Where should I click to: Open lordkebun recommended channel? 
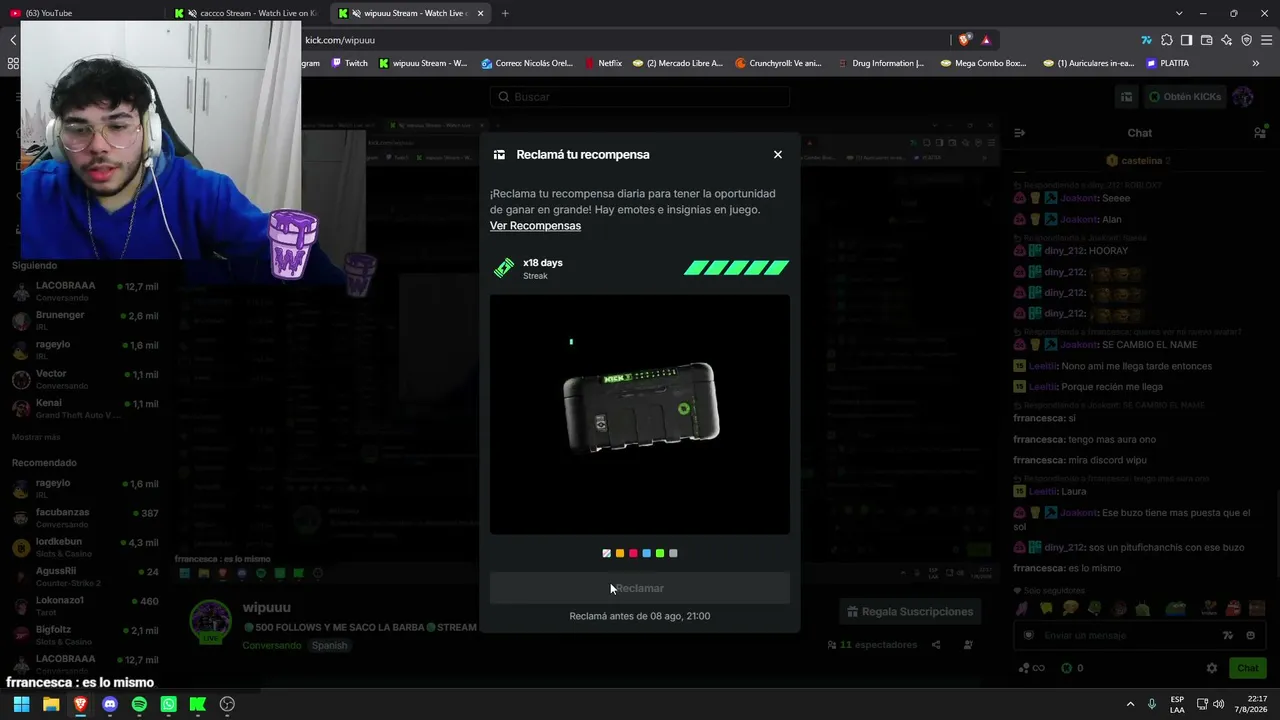coord(85,547)
